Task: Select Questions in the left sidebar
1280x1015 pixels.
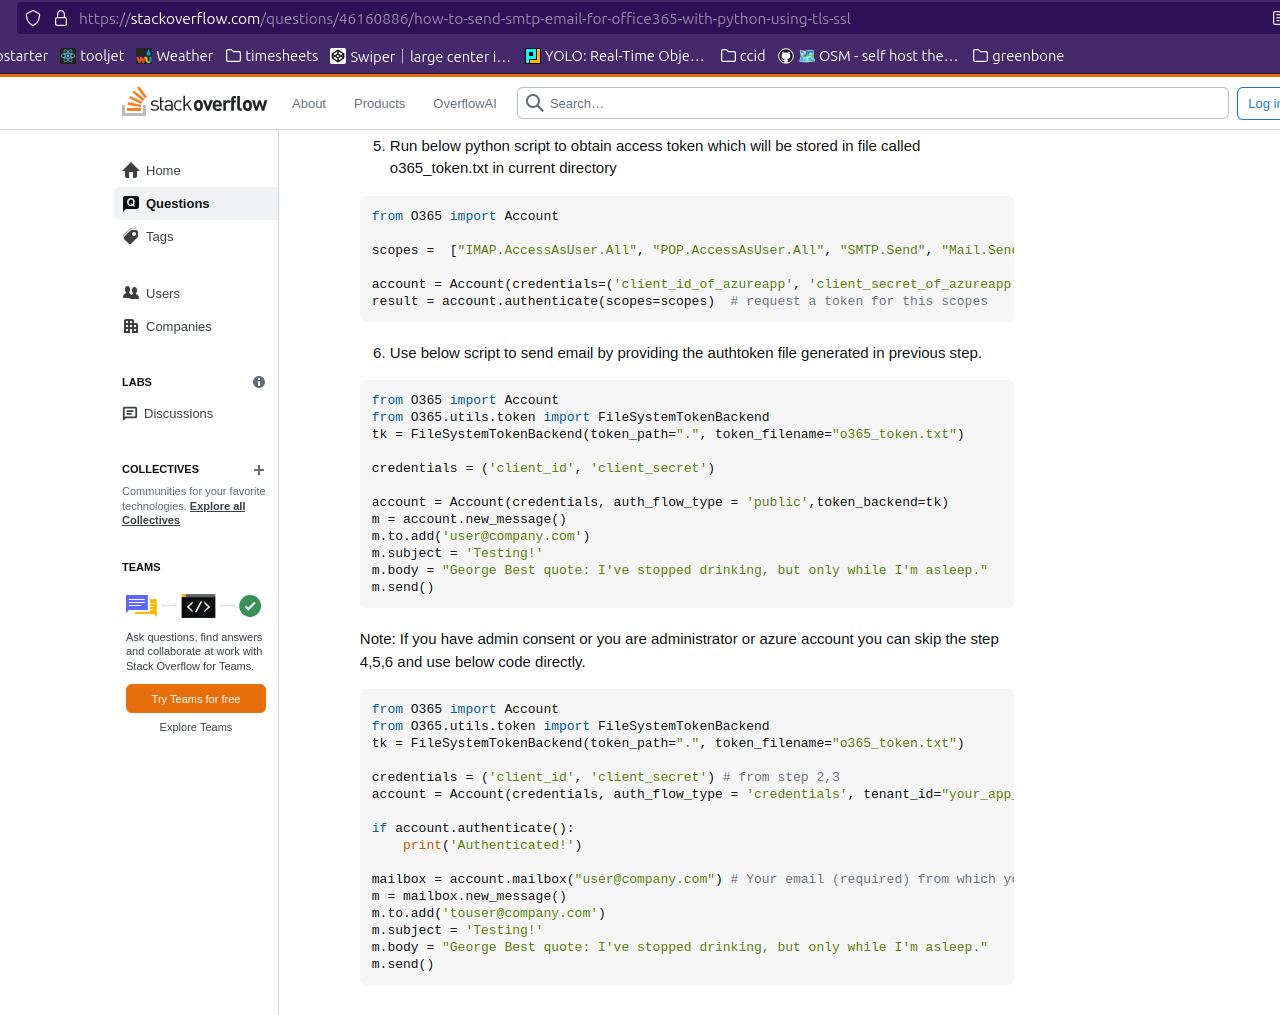Action: point(196,203)
